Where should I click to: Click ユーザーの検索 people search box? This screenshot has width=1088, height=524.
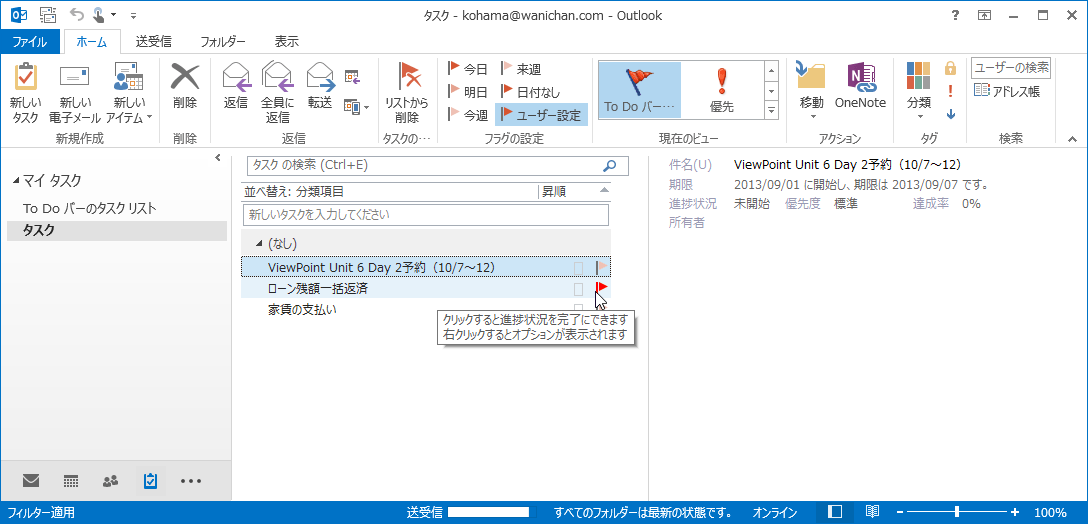click(1010, 68)
